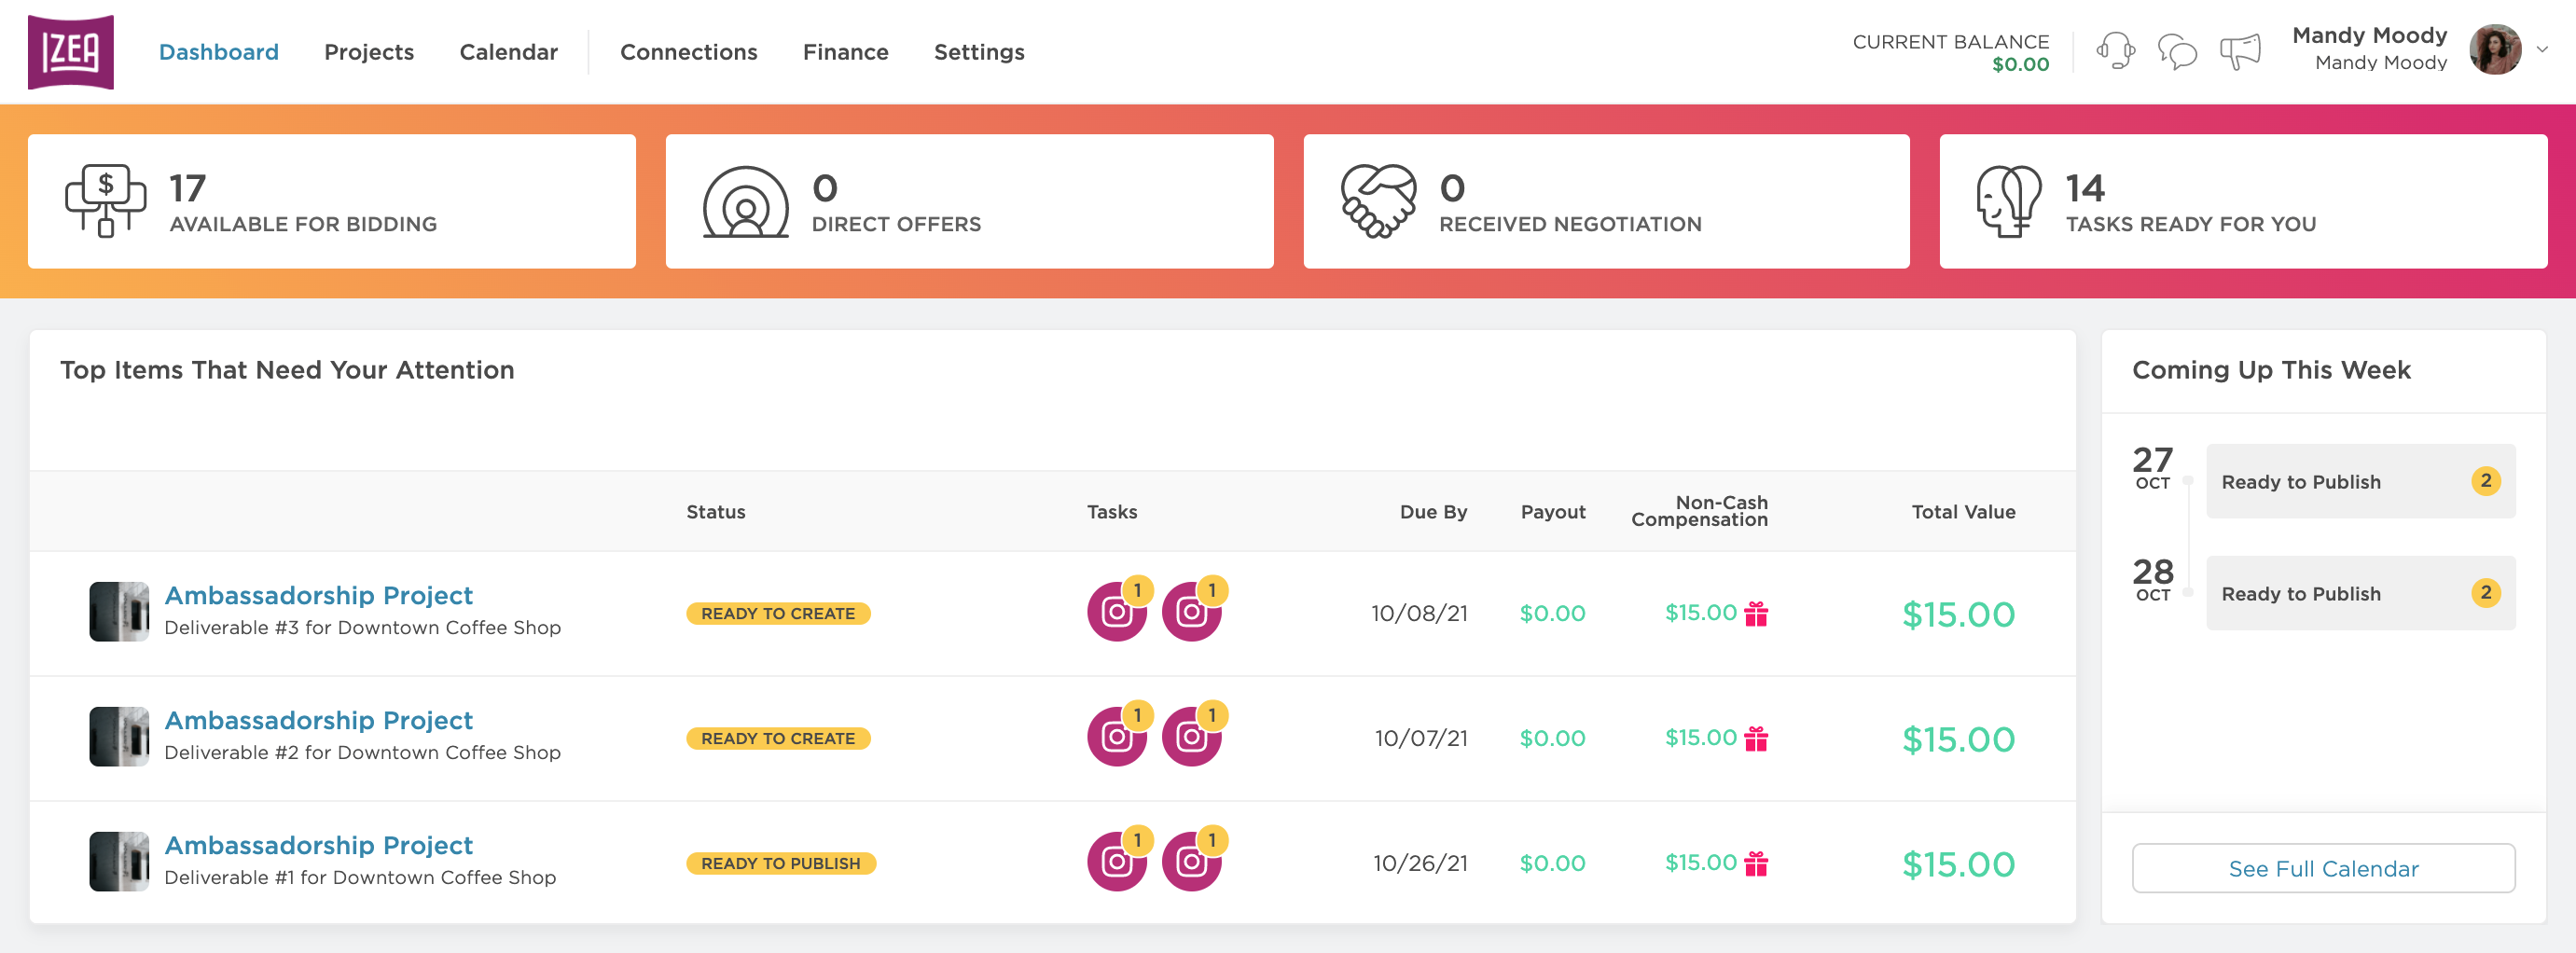Open Ambassadorship Project link for Deliverable #1
The width and height of the screenshot is (2576, 953).
coord(318,845)
